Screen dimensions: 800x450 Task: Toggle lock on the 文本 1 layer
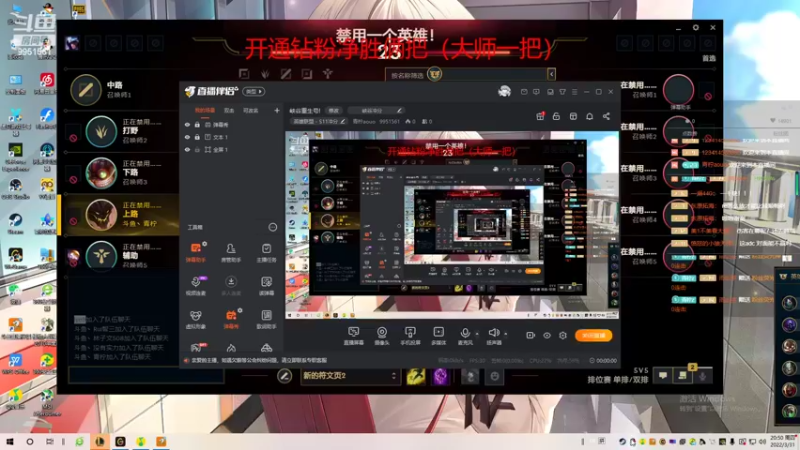coord(197,137)
